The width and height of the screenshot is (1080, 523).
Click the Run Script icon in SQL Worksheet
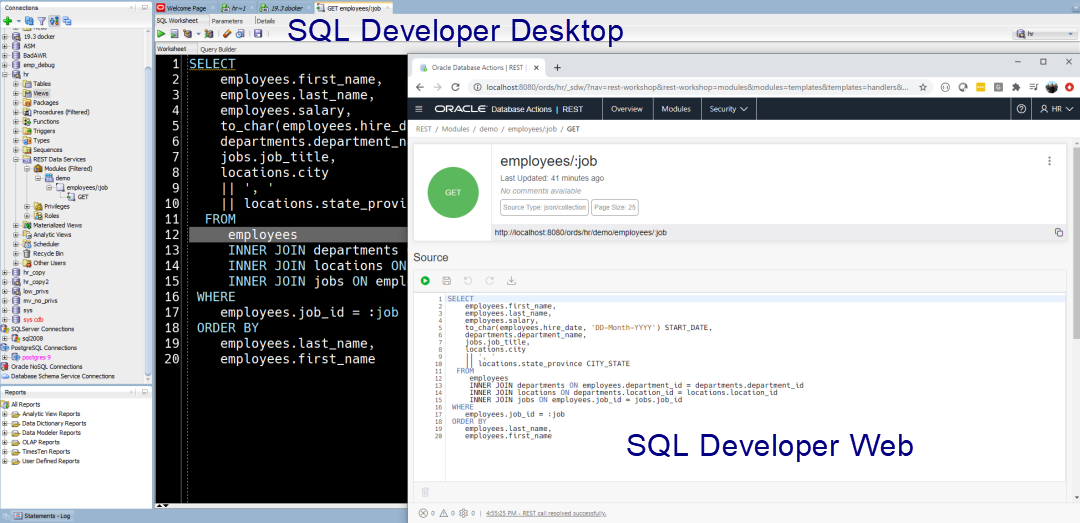174,33
